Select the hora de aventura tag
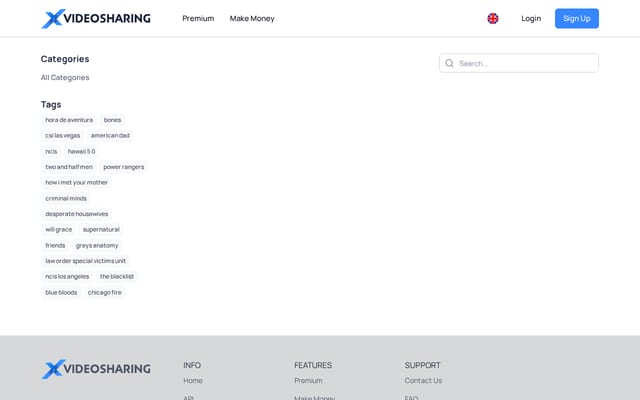The width and height of the screenshot is (640, 400). (x=69, y=120)
